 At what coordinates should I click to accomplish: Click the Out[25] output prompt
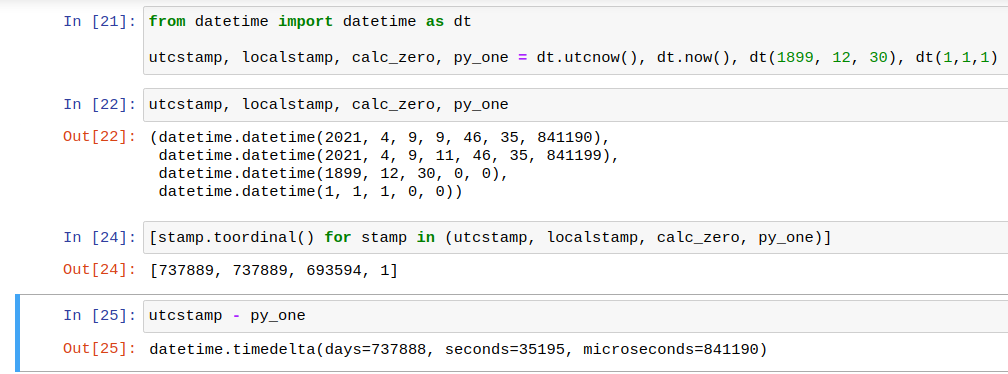point(100,349)
